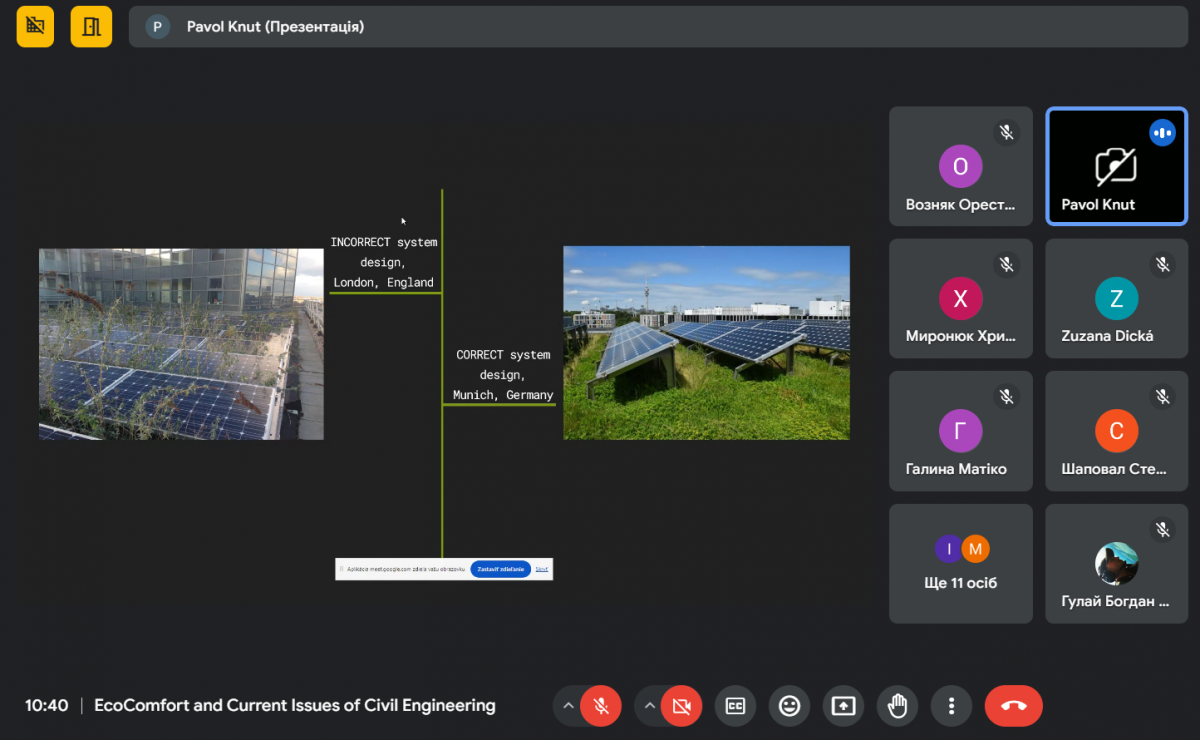Select Pavol Knut's participant tile
Screen dimensions: 1200x740
click(x=1116, y=166)
